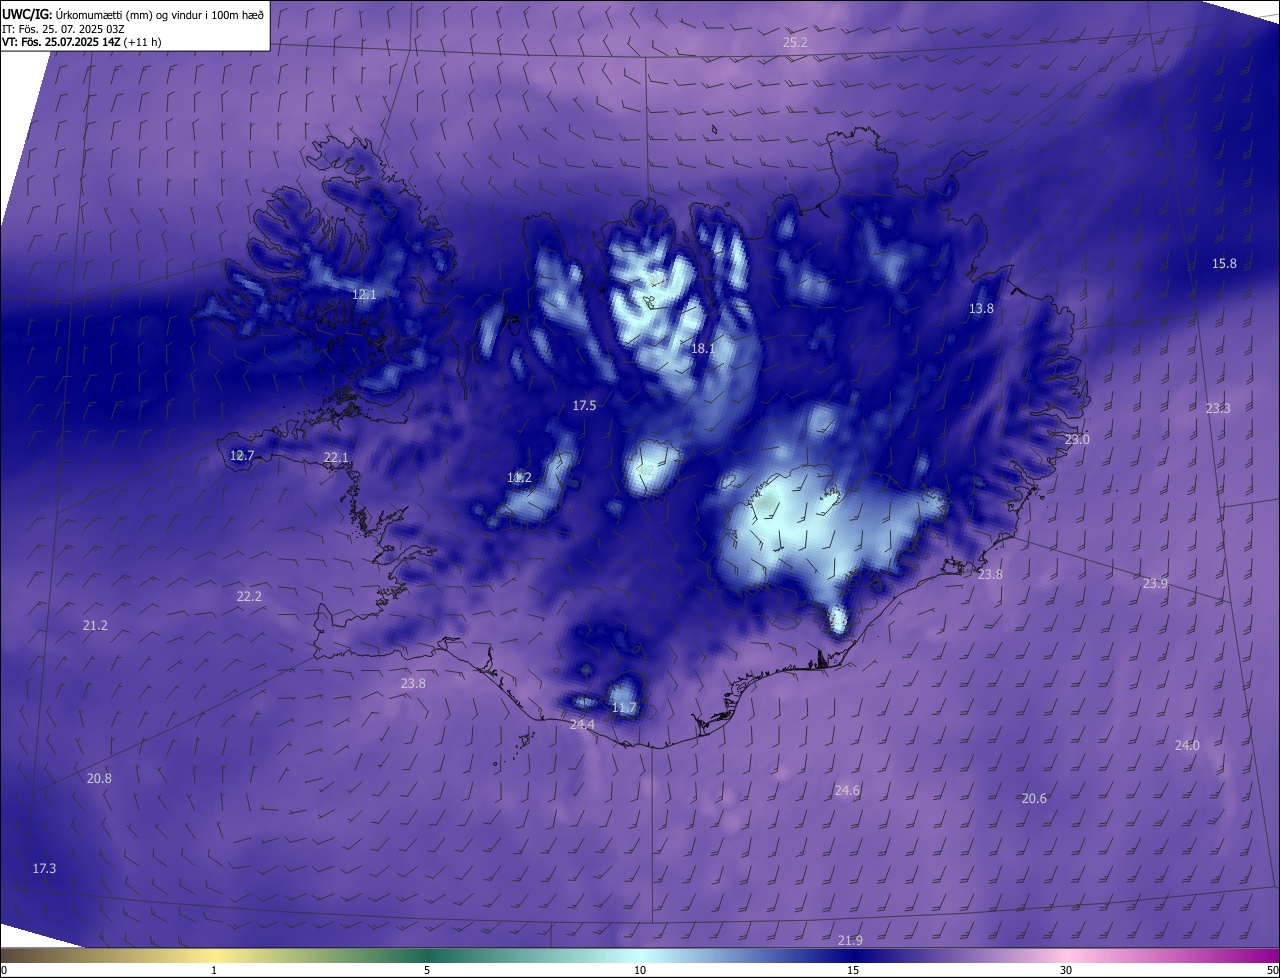
Task: Click the 25.2 value on the map
Action: pos(795,43)
